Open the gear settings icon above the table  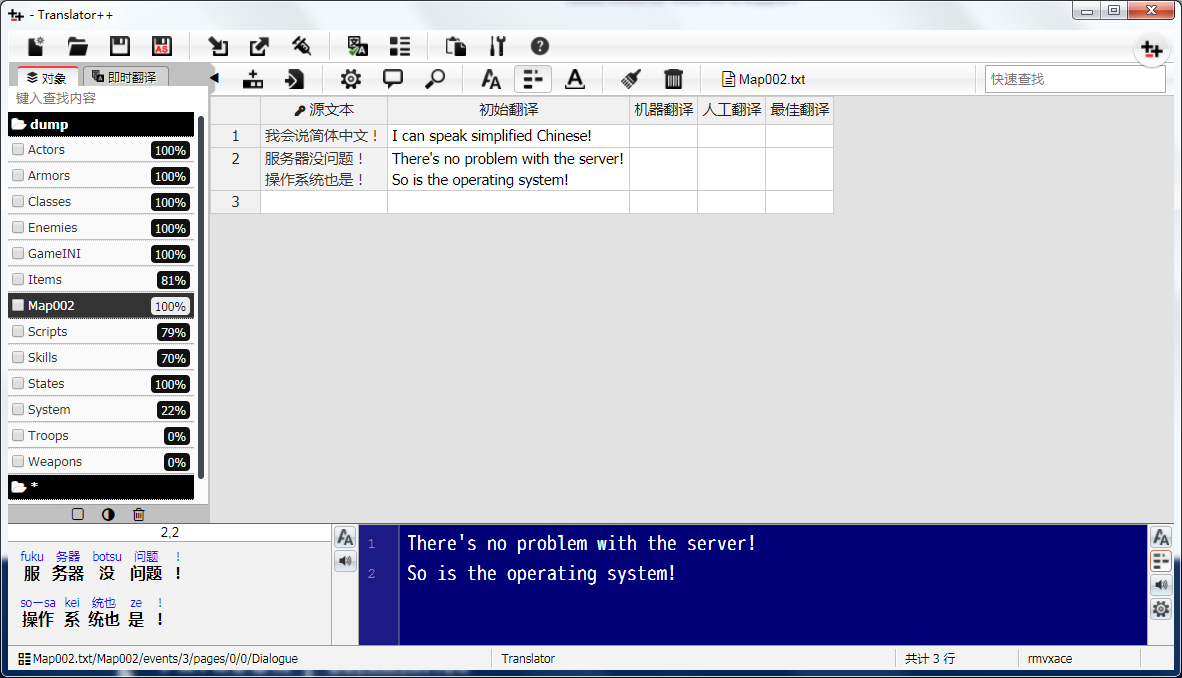coord(350,79)
